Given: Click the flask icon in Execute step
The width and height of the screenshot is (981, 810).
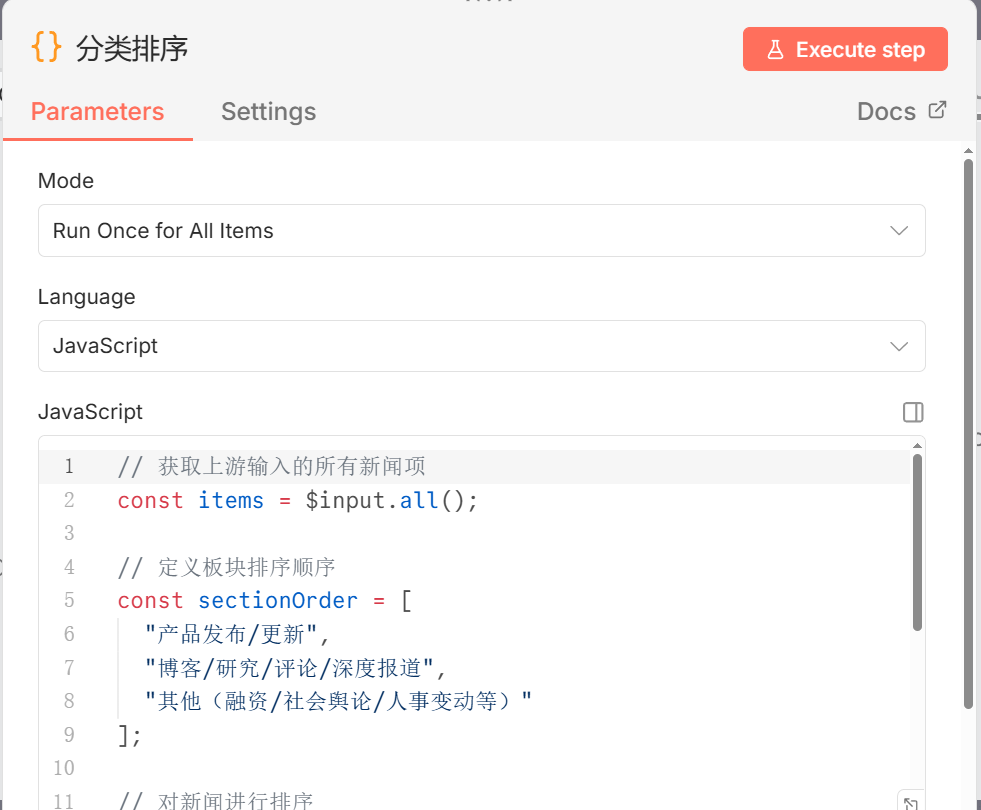Looking at the screenshot, I should [x=775, y=50].
